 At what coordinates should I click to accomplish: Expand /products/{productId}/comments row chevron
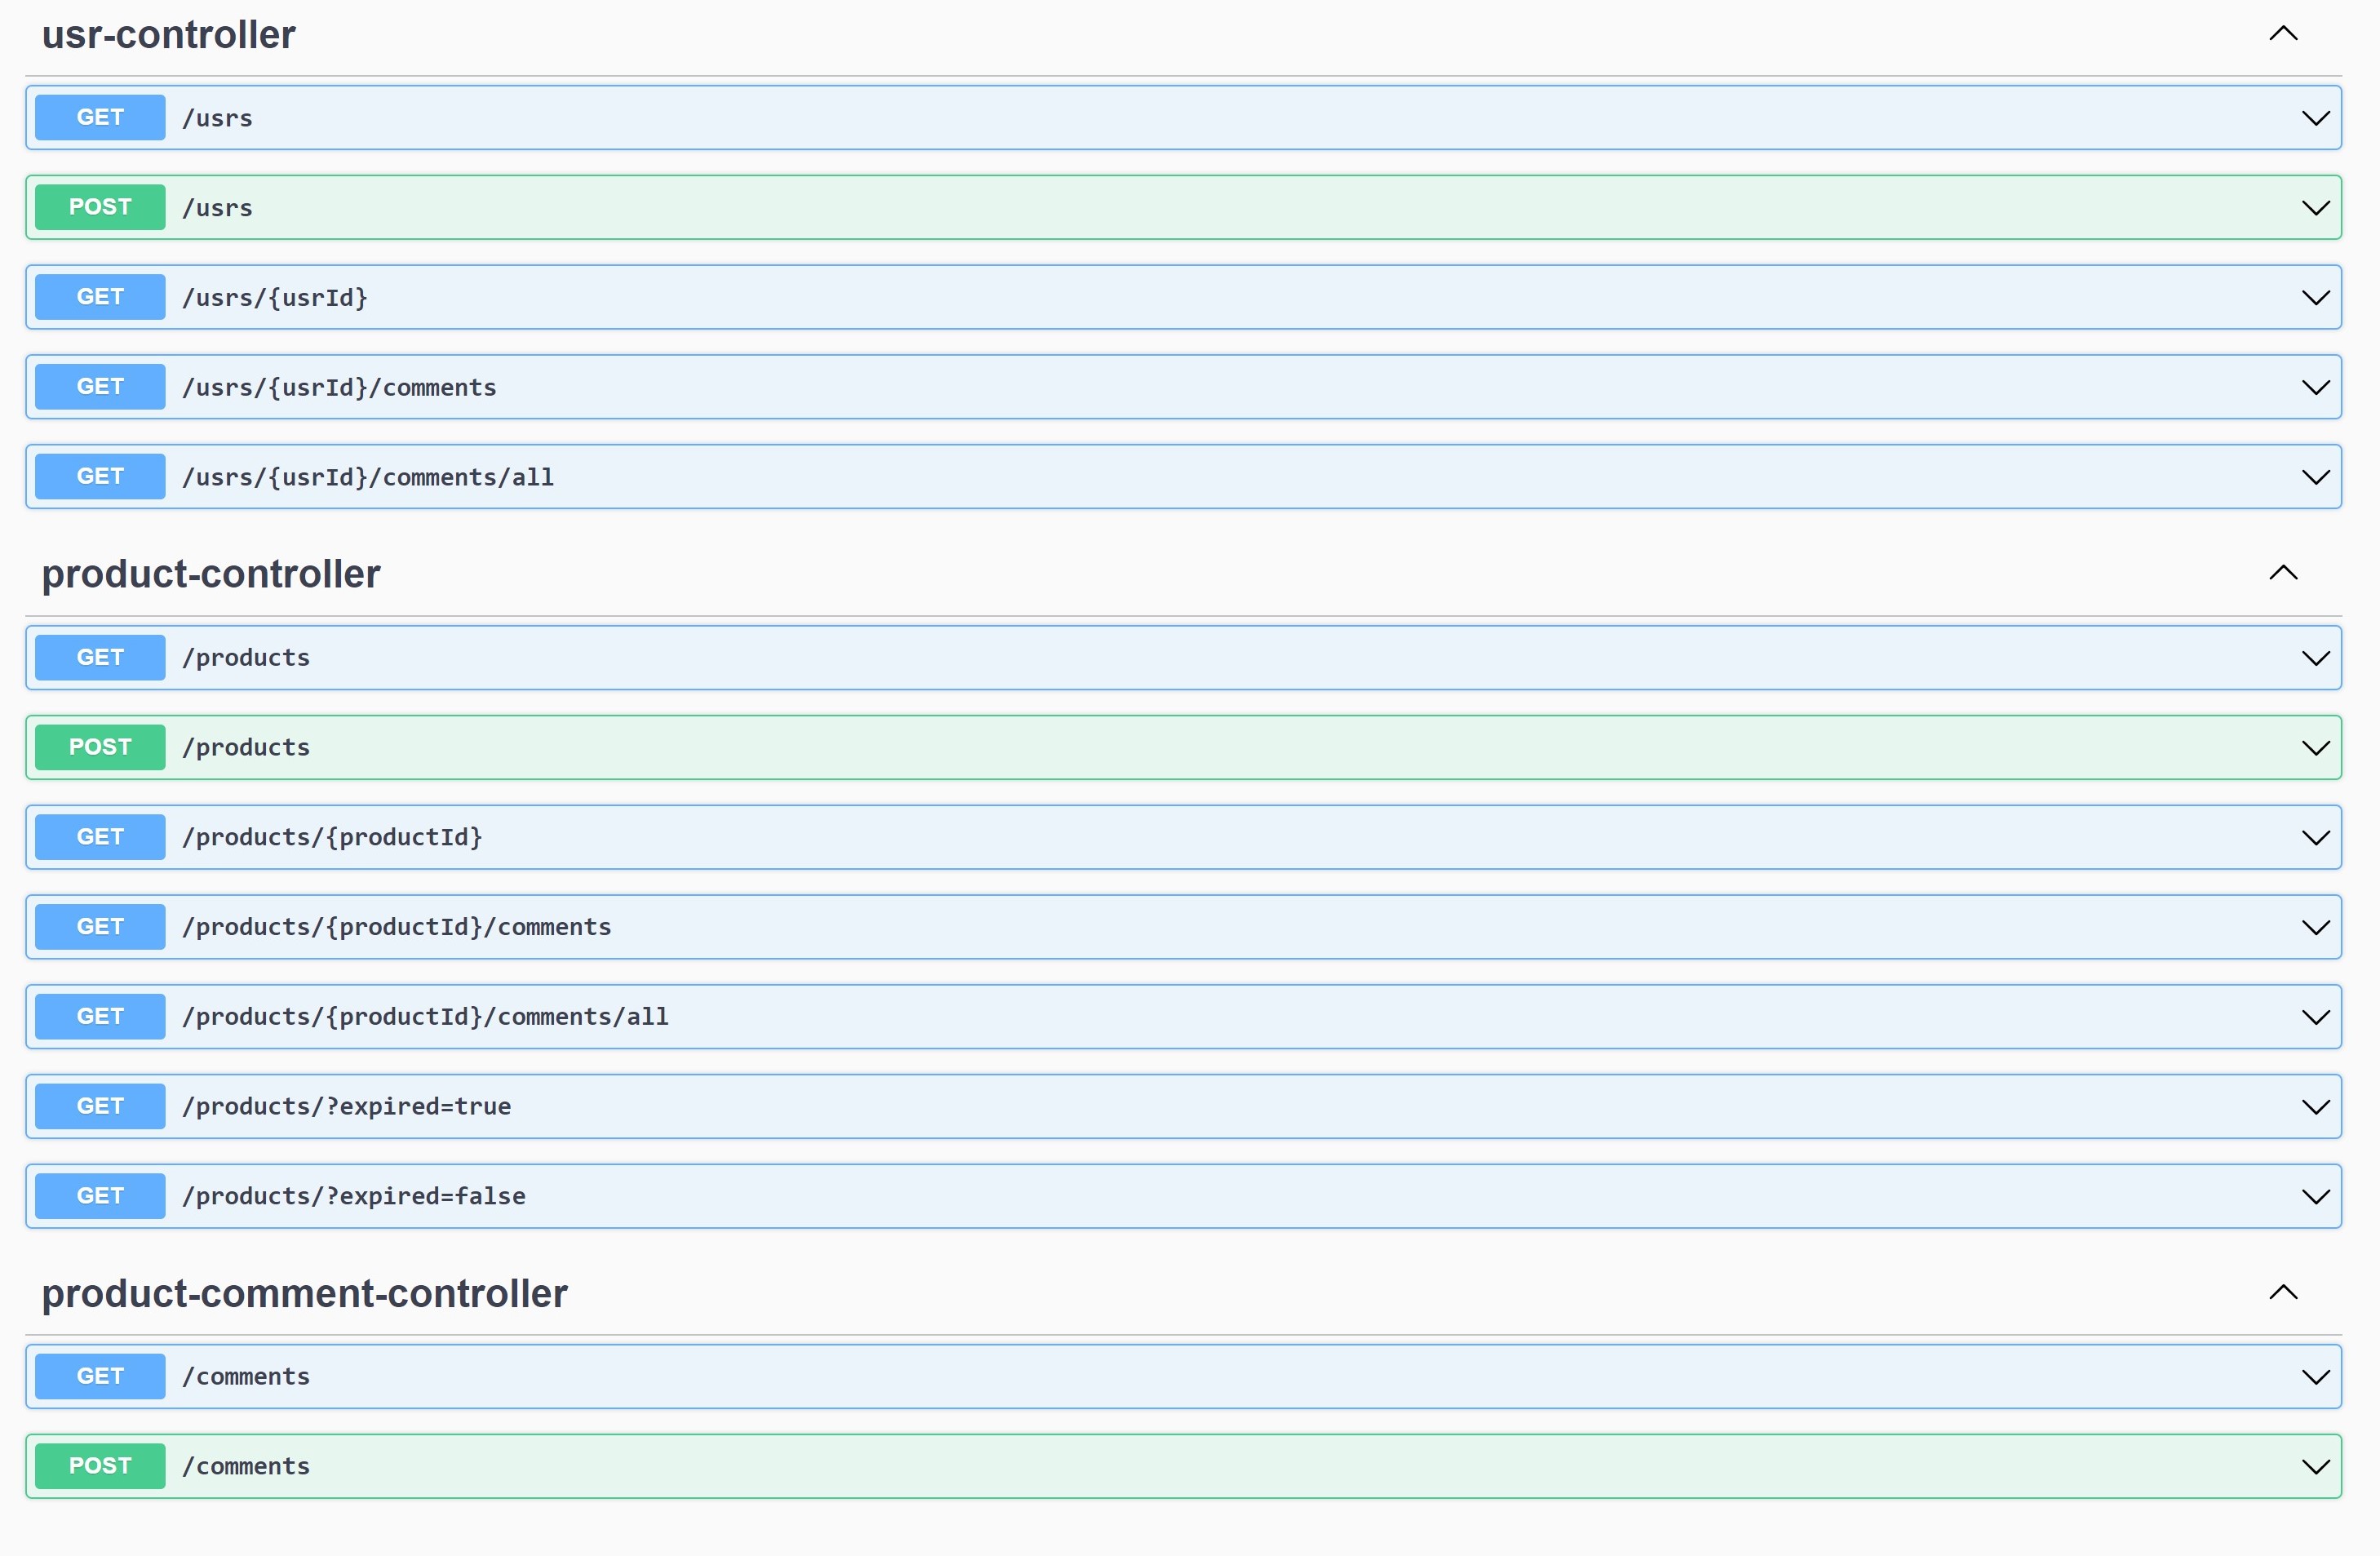coord(2315,927)
